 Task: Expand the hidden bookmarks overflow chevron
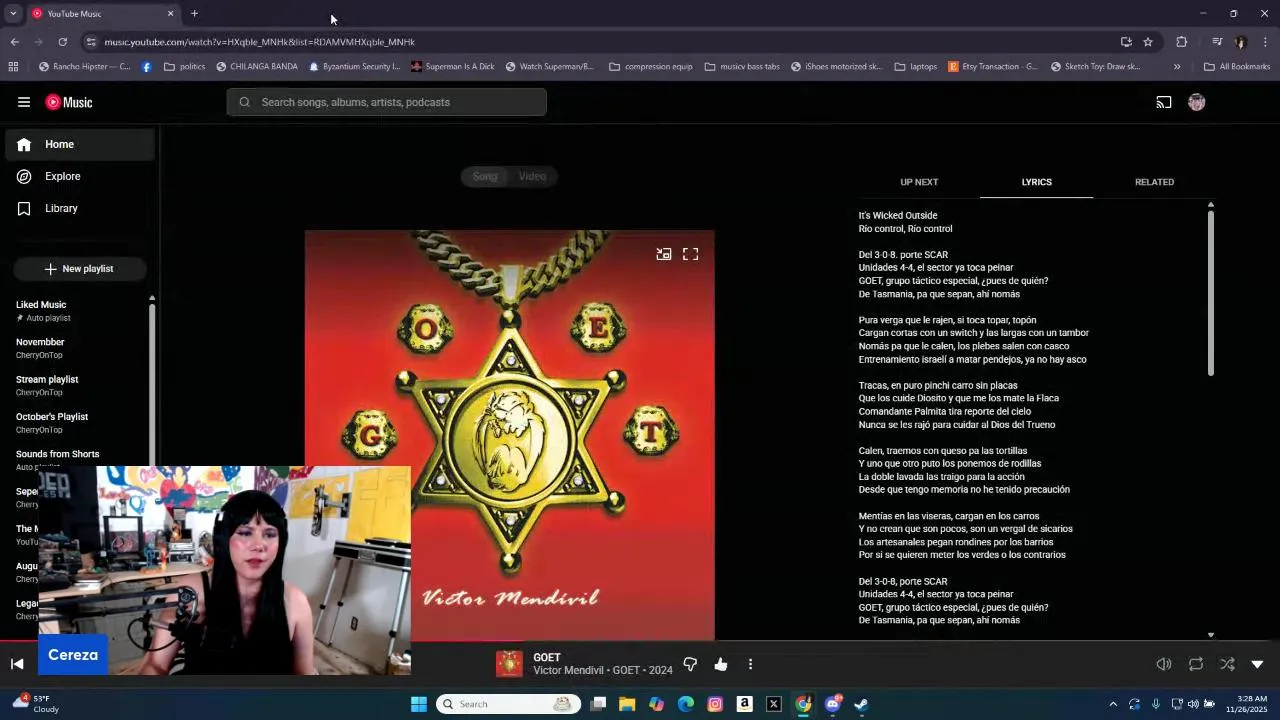[1177, 67]
